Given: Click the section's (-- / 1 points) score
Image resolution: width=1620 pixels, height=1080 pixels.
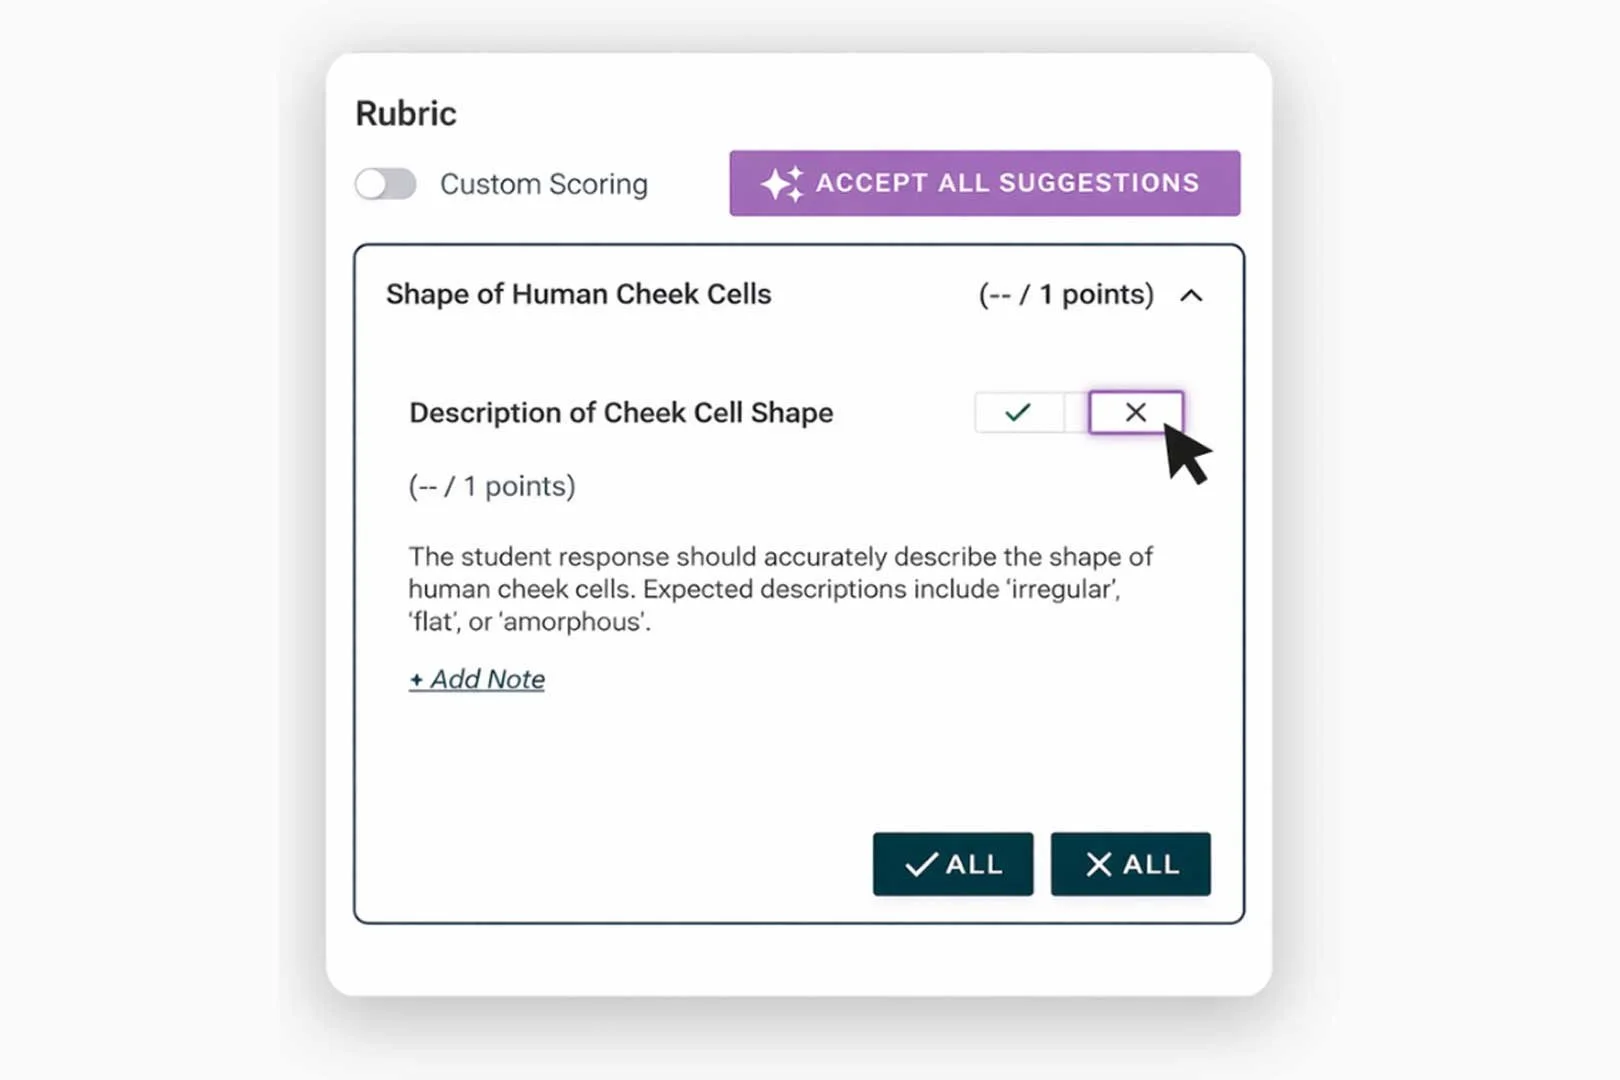Looking at the screenshot, I should click(1065, 295).
